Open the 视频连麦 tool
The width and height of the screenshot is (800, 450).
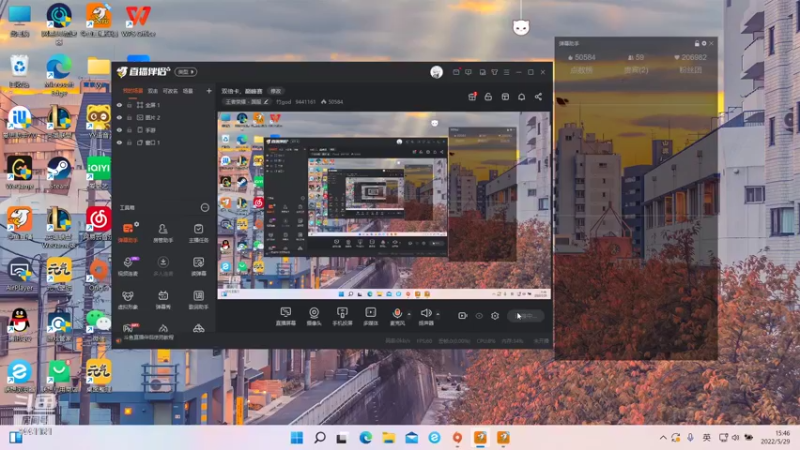pyautogui.click(x=128, y=266)
